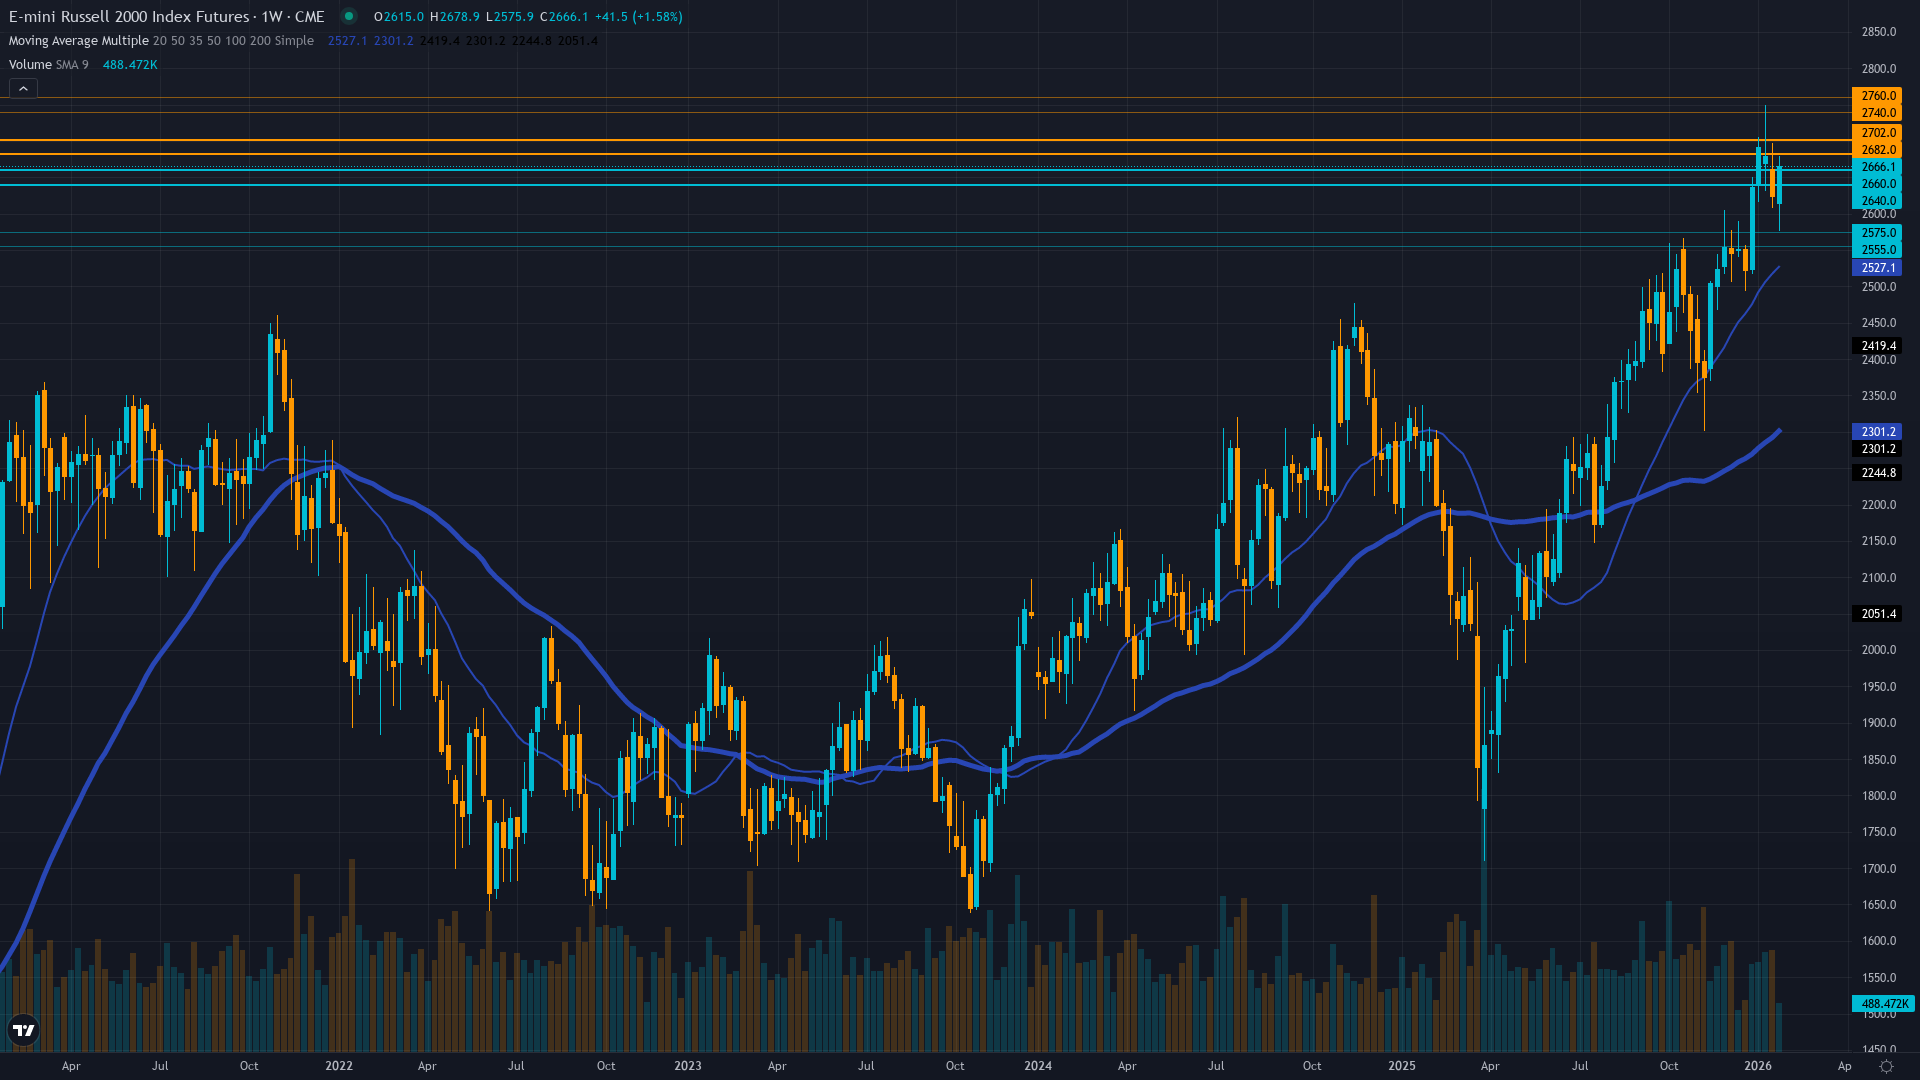Click the 2024 label on time axis
1920x1080 pixels.
click(x=1038, y=1066)
